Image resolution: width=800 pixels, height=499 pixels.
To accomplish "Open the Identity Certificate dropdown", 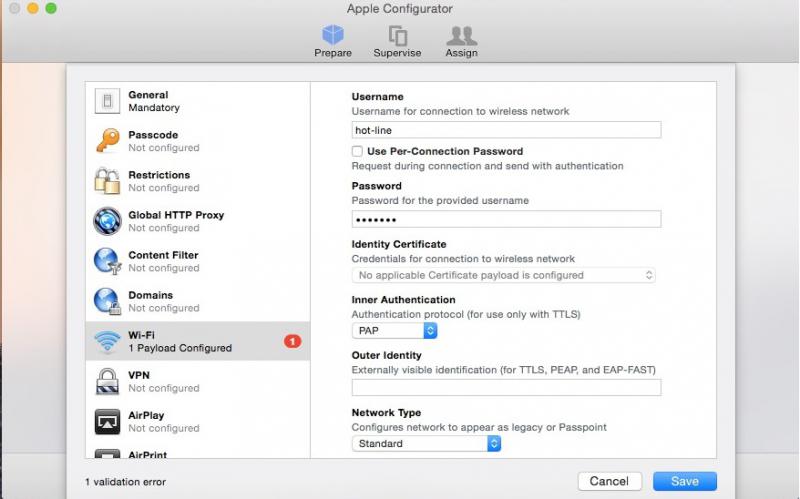I will coord(504,275).
